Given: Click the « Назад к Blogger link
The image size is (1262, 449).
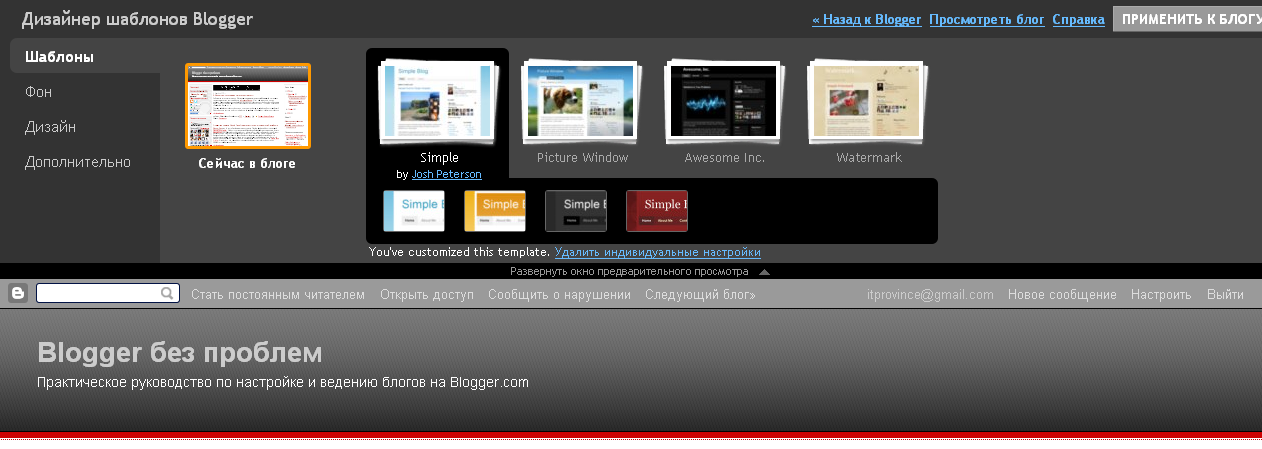Looking at the screenshot, I should click(866, 19).
